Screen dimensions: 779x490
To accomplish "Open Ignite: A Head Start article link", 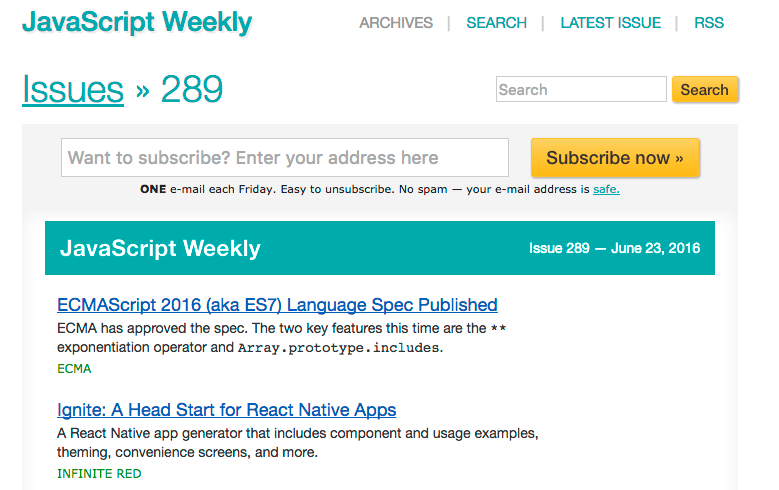I will (x=227, y=409).
